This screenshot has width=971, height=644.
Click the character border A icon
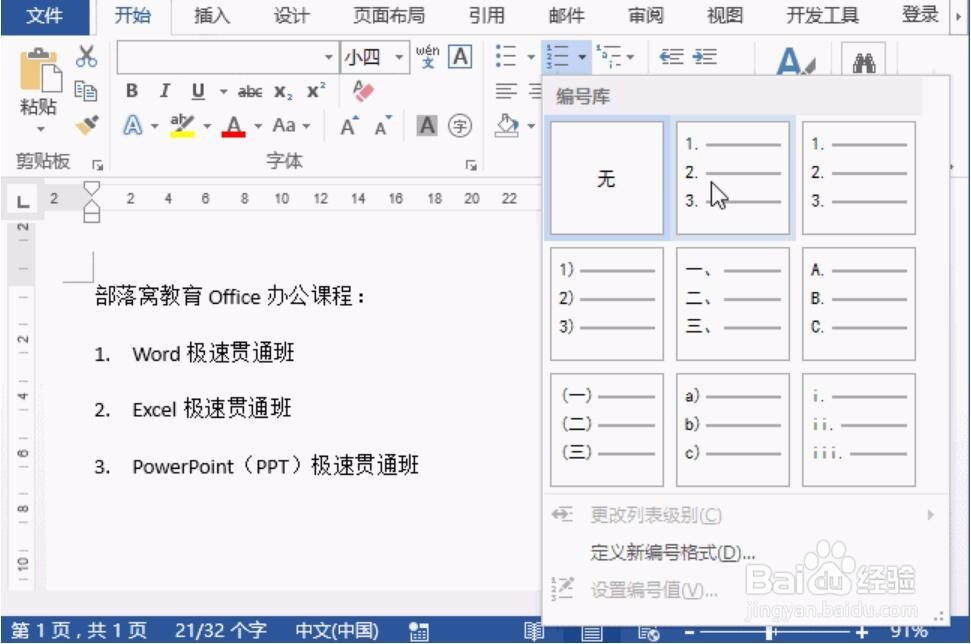pos(460,56)
